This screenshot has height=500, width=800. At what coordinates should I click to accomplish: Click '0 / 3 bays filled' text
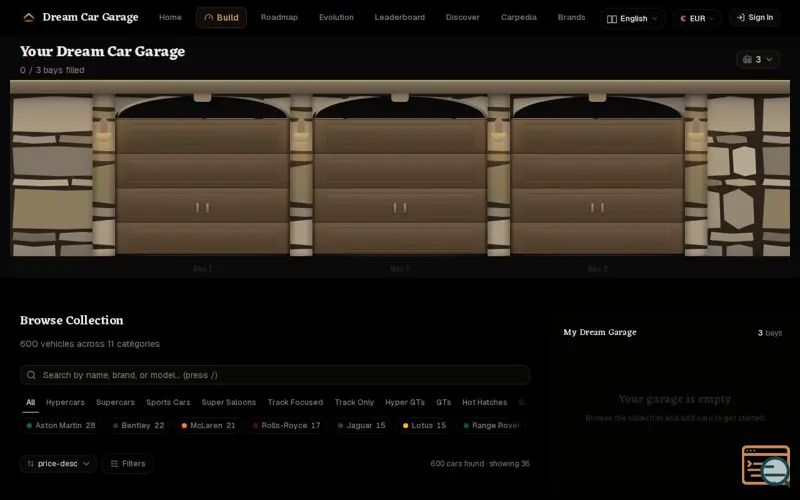[52, 70]
